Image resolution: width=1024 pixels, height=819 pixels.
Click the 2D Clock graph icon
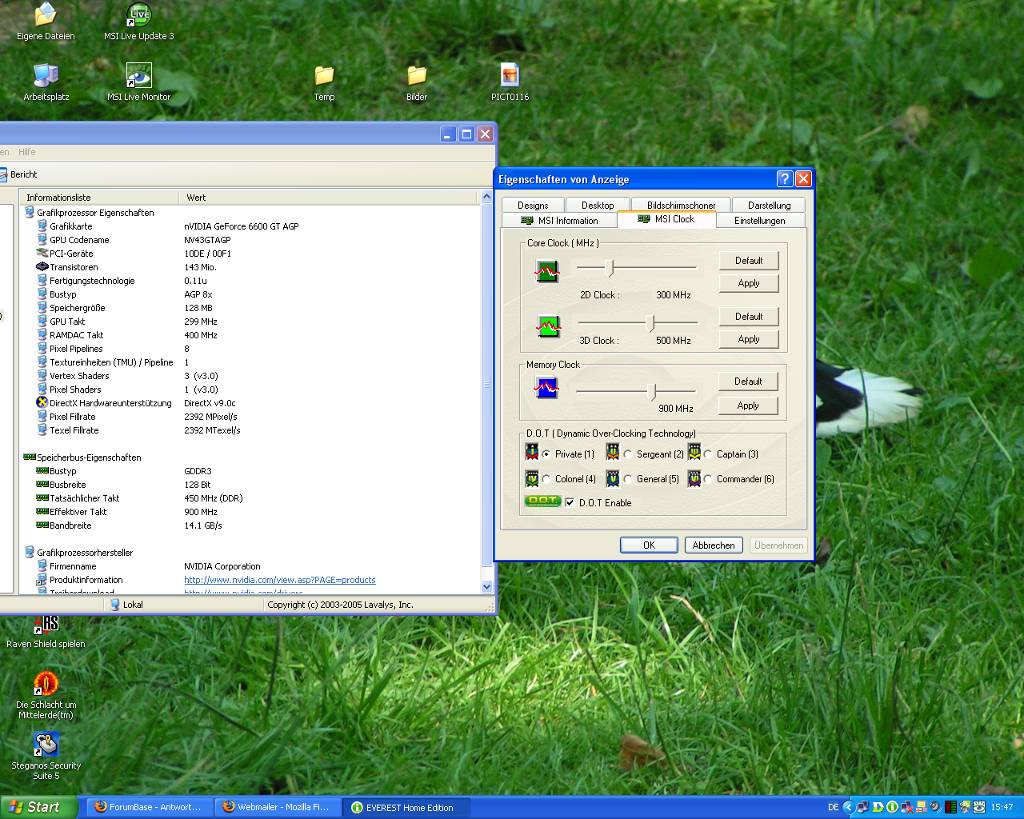coord(547,270)
